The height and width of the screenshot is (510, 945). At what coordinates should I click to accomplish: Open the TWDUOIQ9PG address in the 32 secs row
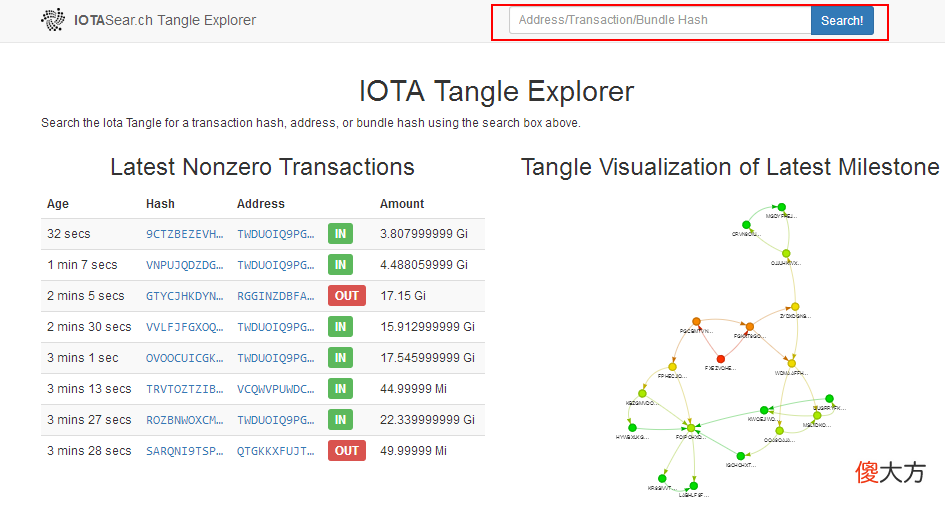275,234
